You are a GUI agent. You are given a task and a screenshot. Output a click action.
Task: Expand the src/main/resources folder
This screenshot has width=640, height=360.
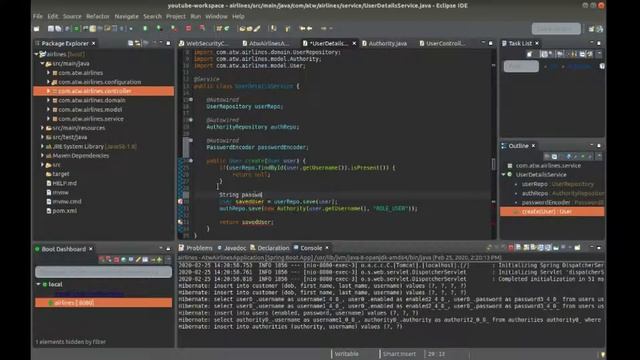[42, 128]
